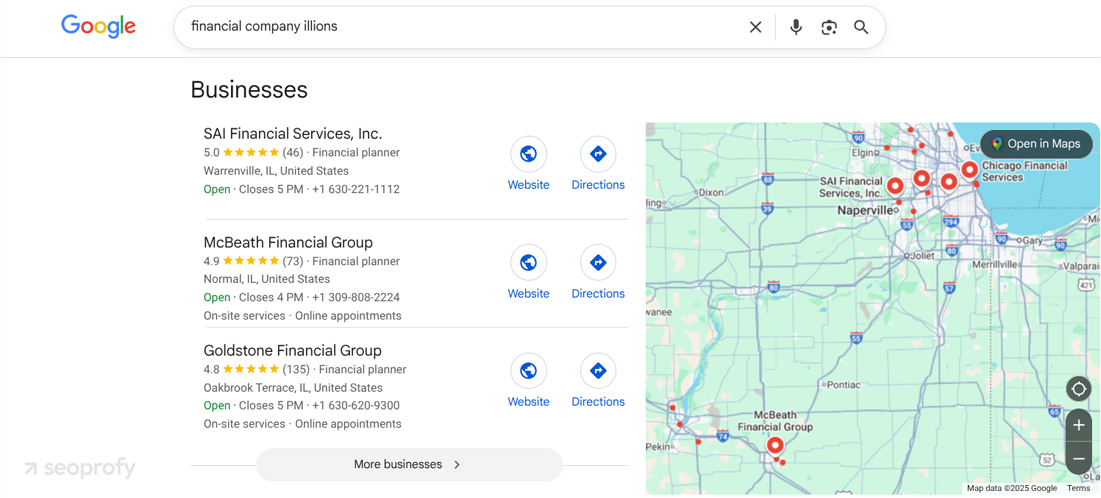
Task: Open the McBeath Financial Group listing title
Action: [288, 242]
